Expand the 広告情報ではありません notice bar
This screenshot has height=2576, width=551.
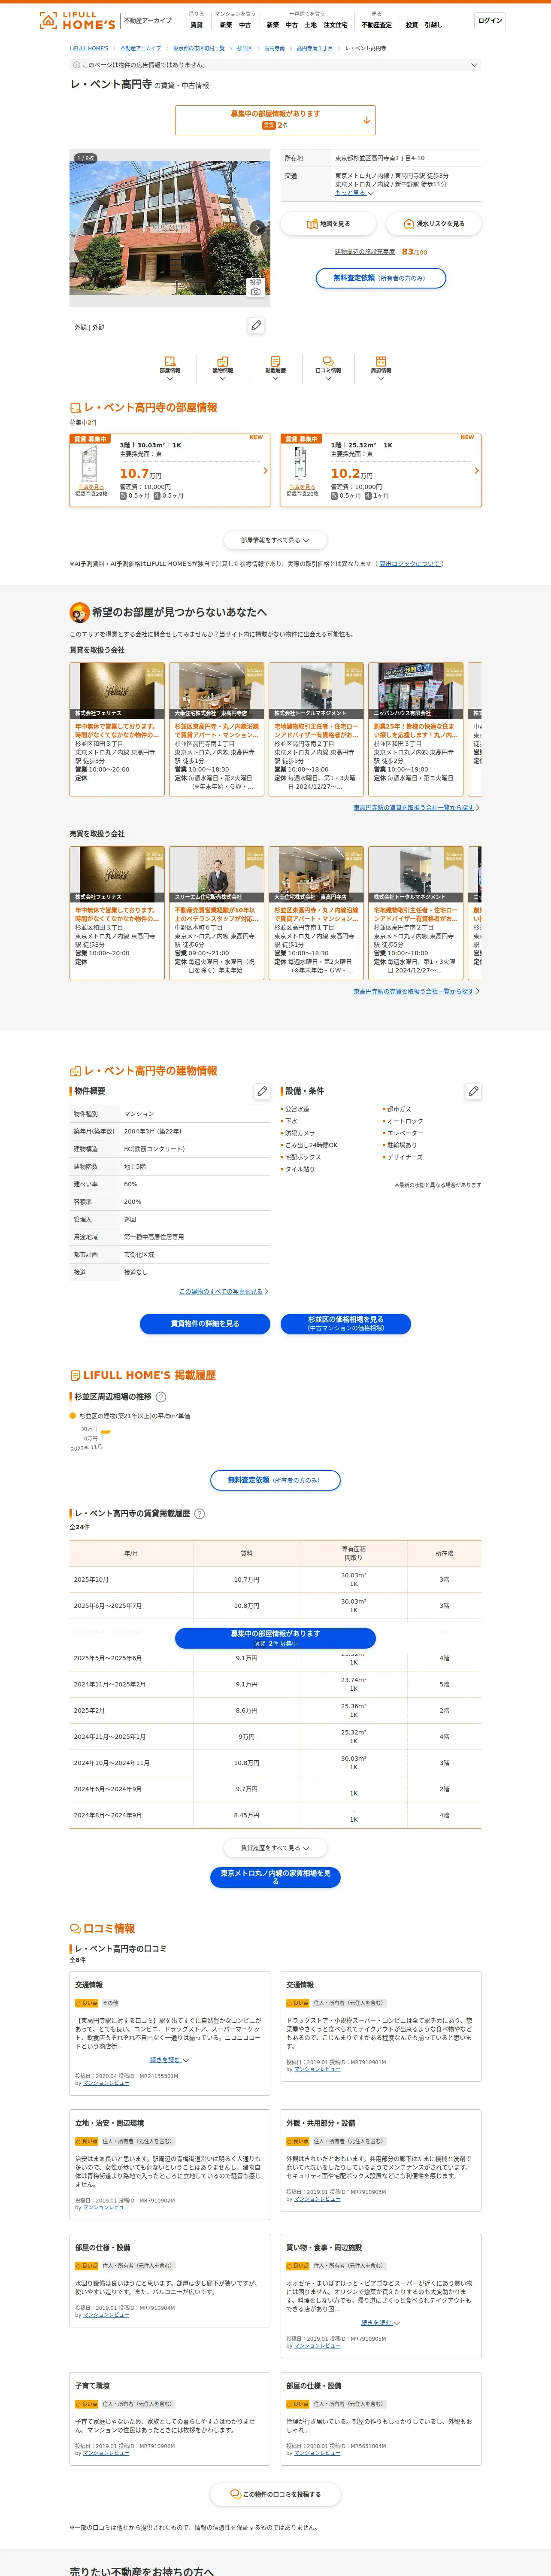click(275, 65)
